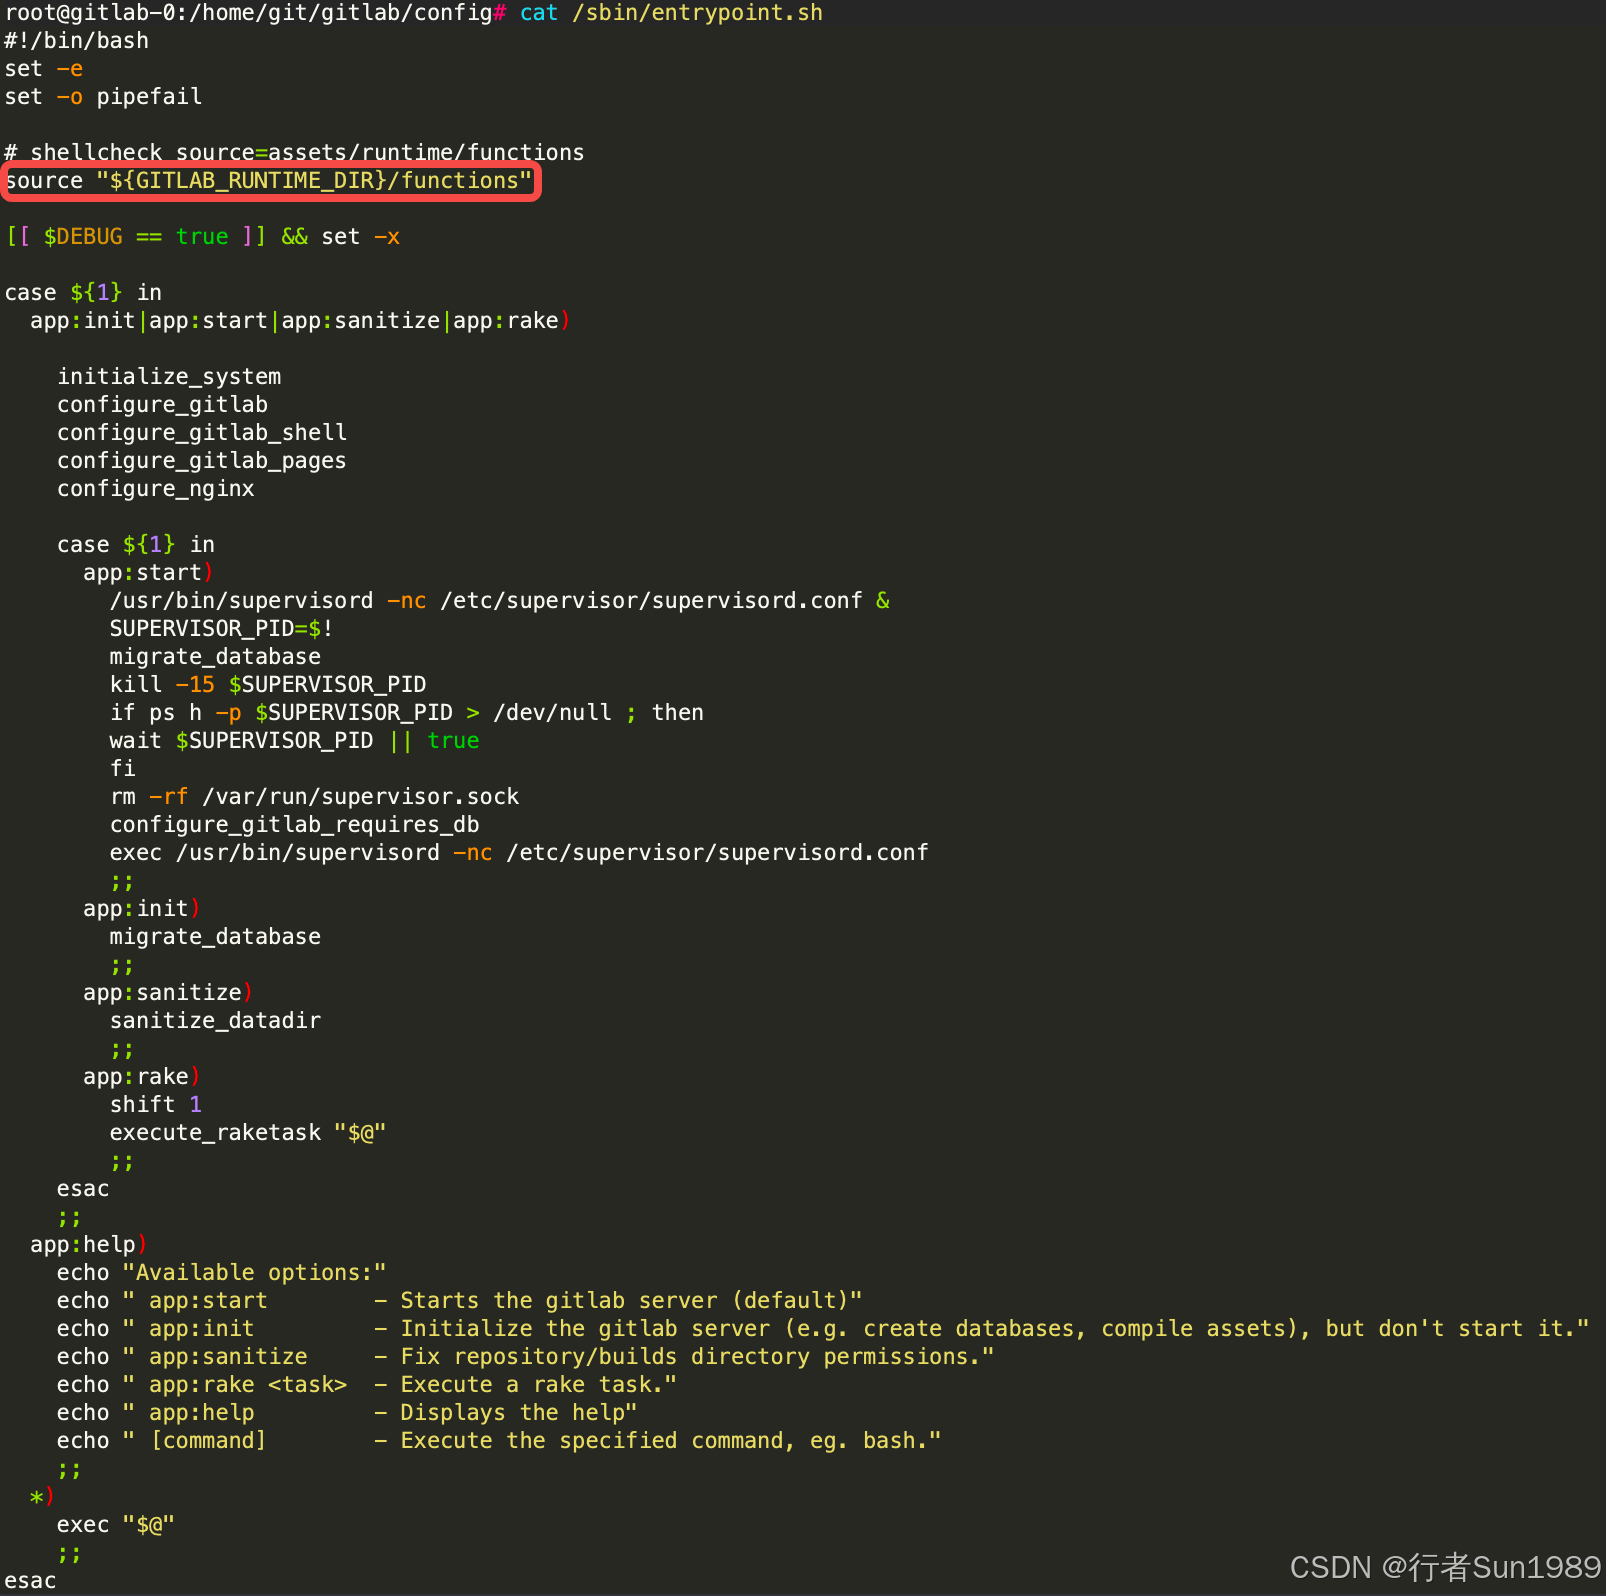The height and width of the screenshot is (1596, 1606).
Task: Click the 'shift 1' line
Action: [x=156, y=1105]
